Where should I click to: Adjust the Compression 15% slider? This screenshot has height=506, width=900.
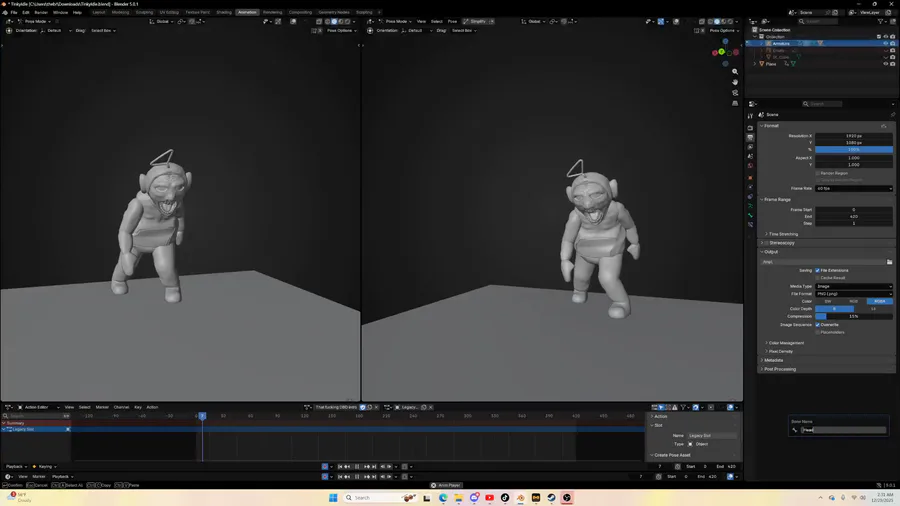coord(854,317)
